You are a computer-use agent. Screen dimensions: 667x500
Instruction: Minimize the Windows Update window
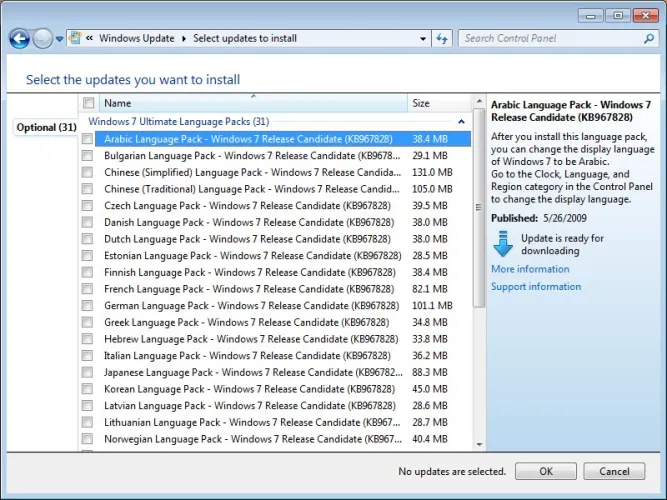tap(591, 16)
